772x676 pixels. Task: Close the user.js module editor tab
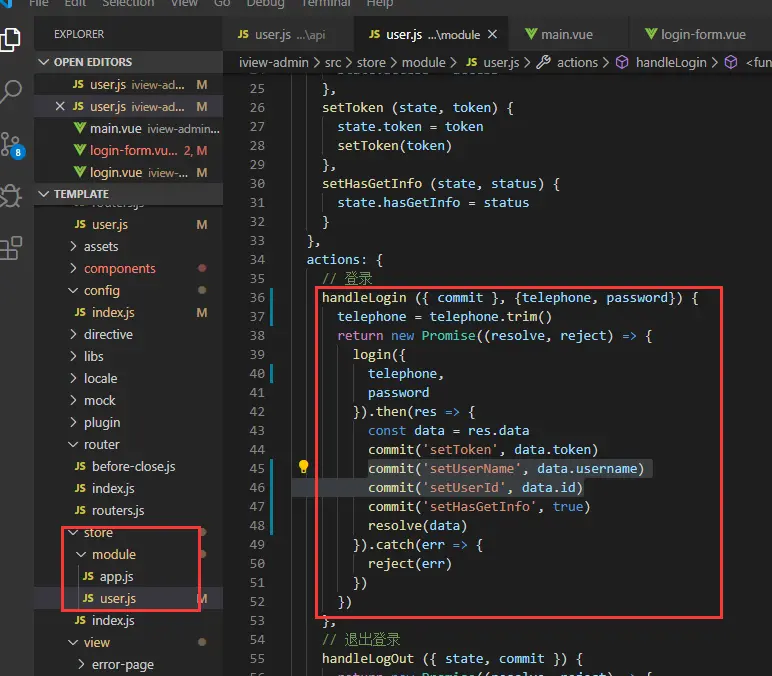[x=492, y=34]
